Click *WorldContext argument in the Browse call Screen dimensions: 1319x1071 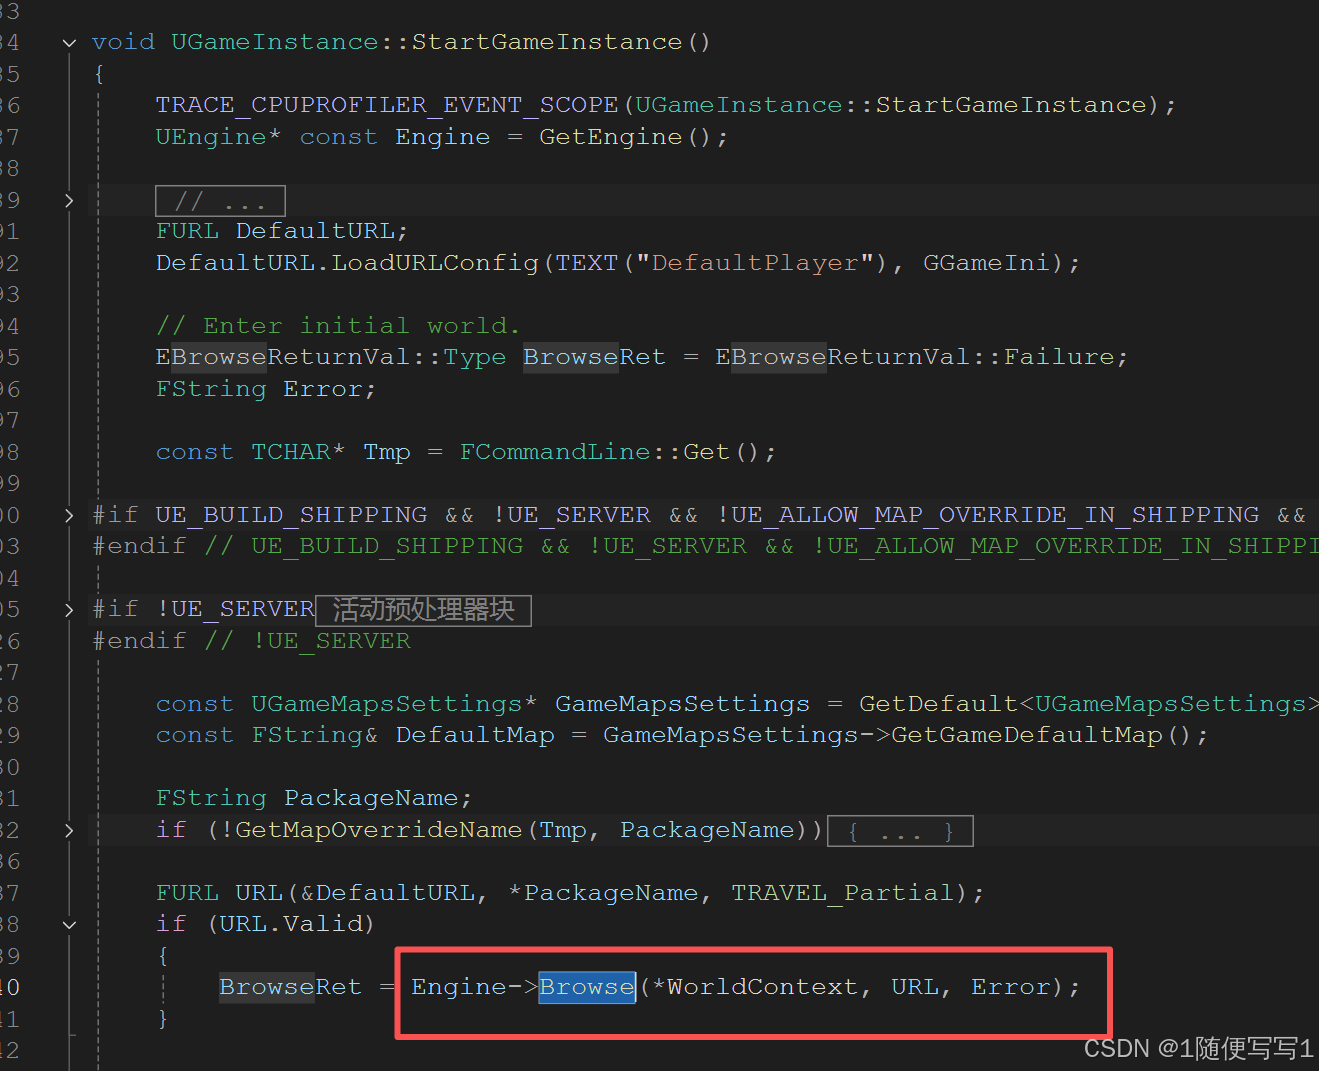point(754,987)
